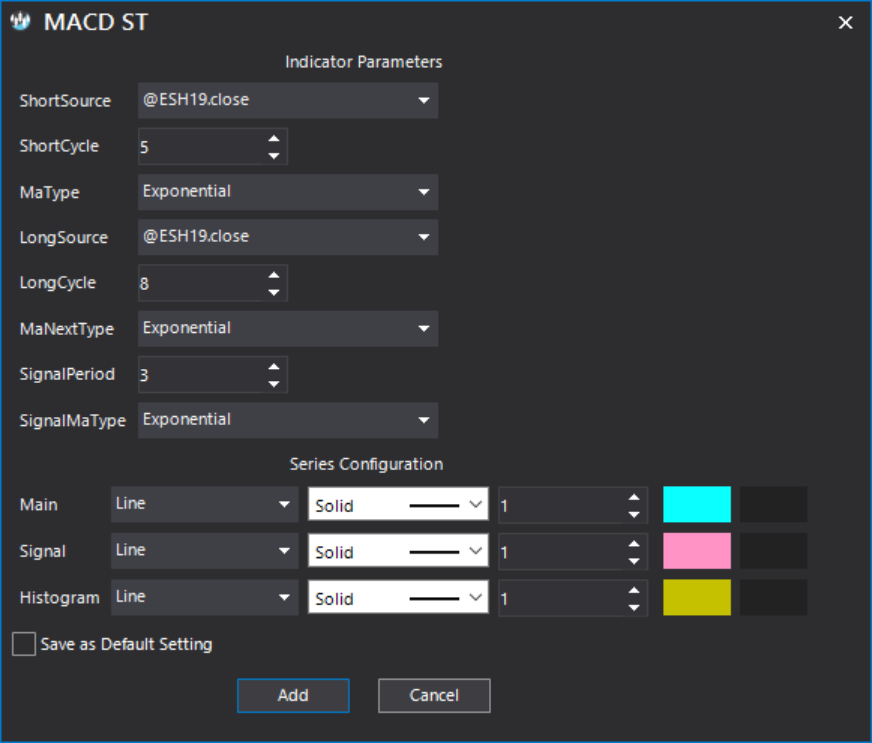Viewport: 872px width, 743px height.
Task: Increase the ShortCycle value with up arrow
Action: click(274, 139)
